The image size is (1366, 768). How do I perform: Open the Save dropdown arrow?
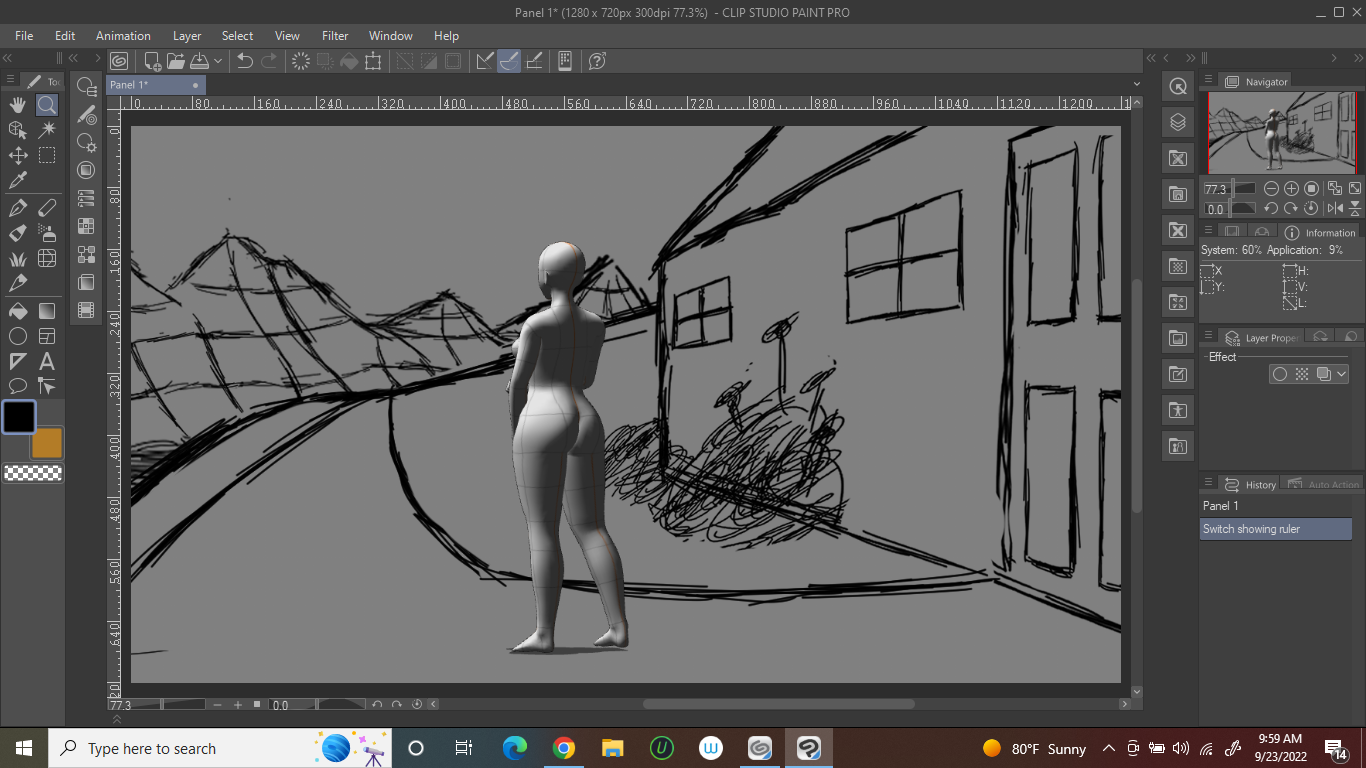[x=218, y=61]
